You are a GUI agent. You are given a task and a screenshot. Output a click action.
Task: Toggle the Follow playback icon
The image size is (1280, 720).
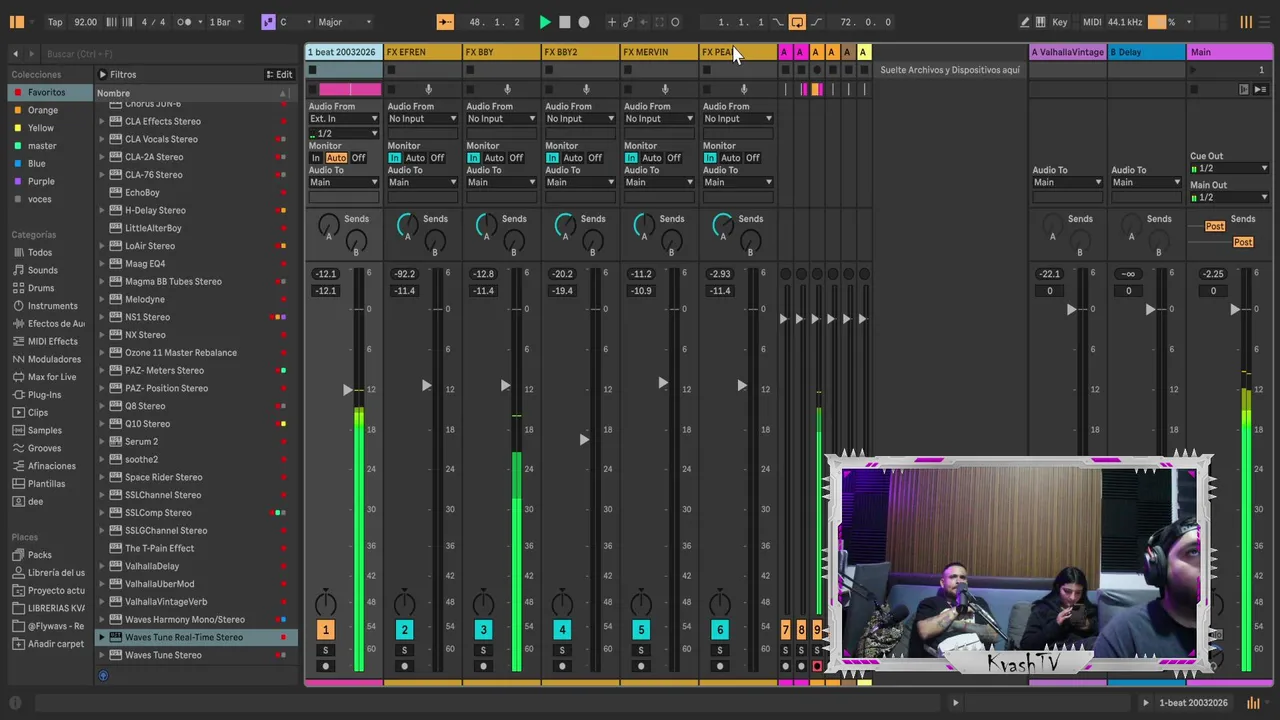pyautogui.click(x=445, y=22)
